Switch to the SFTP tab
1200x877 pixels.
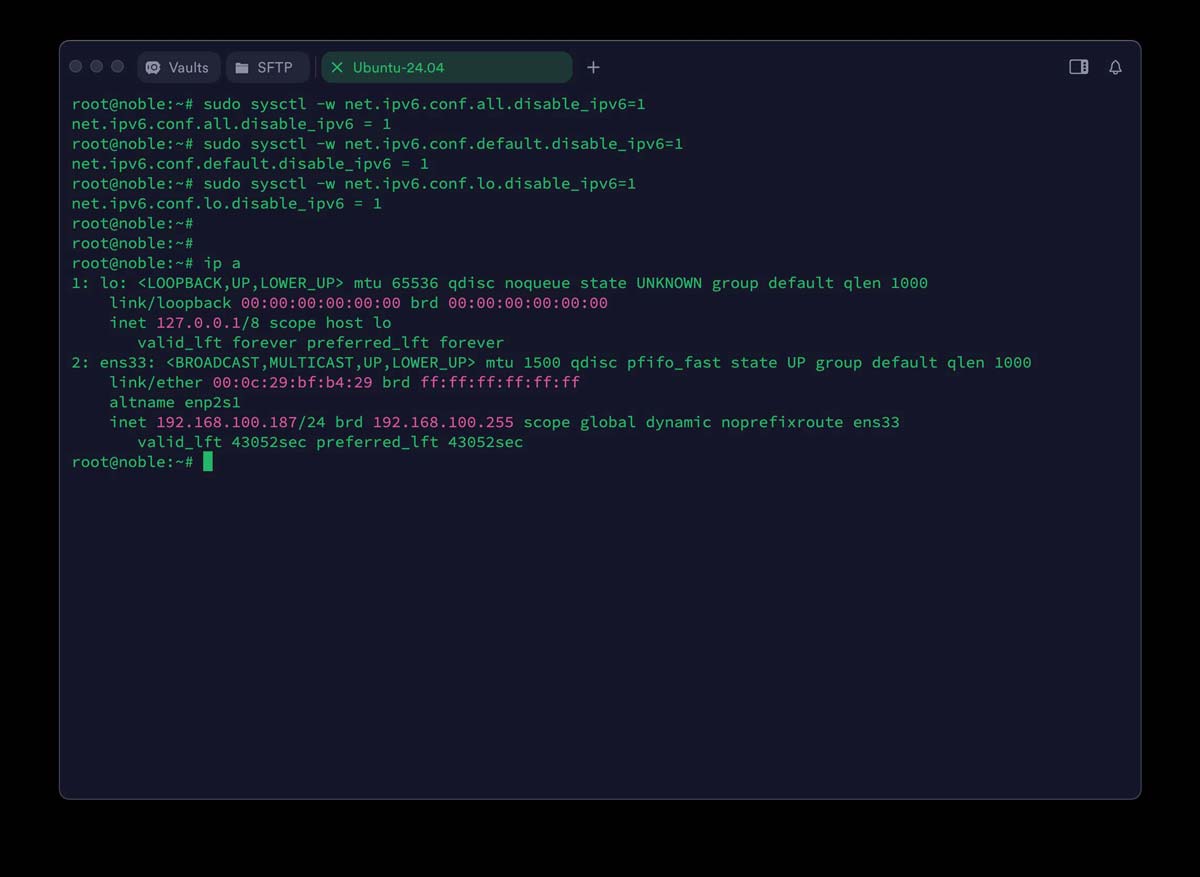pos(267,66)
